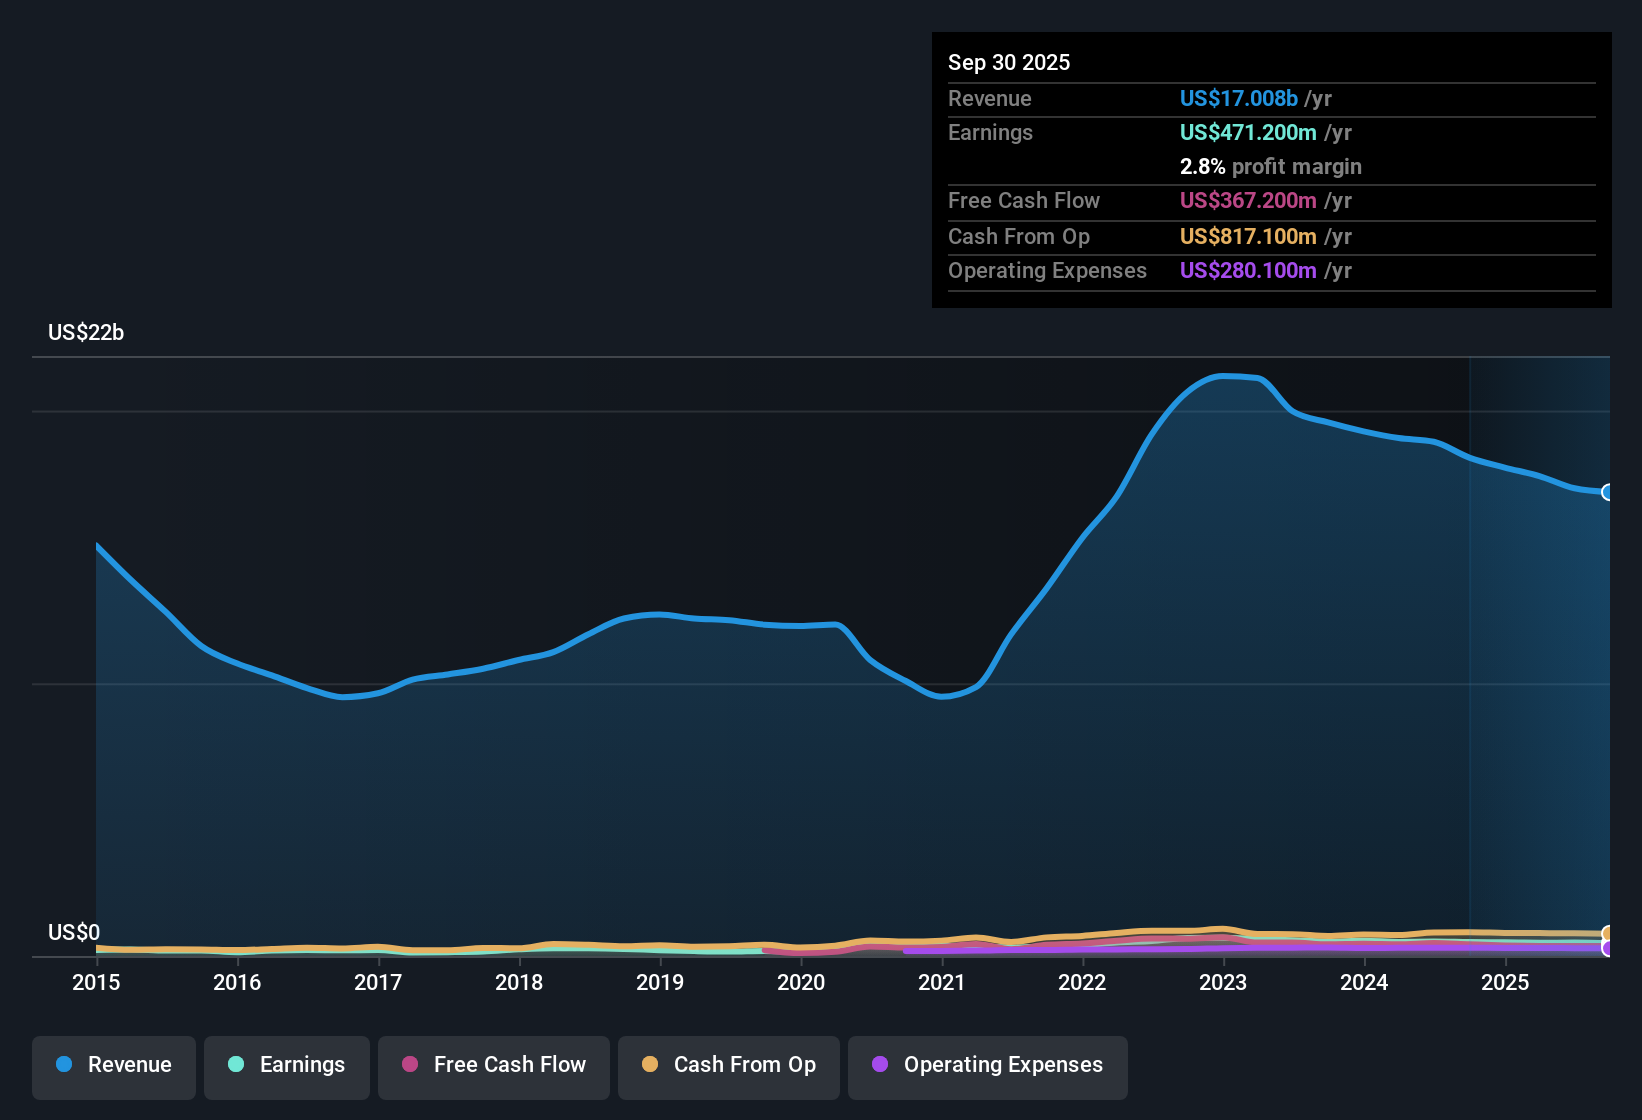The height and width of the screenshot is (1120, 1642).
Task: Click the Cash From Op endpoint marker
Action: pyautogui.click(x=1606, y=933)
